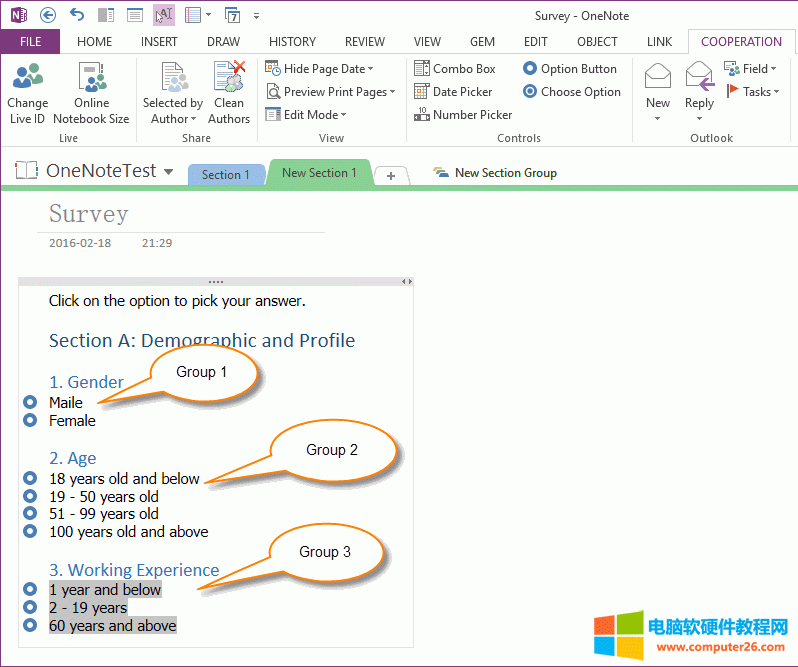Open New Section Group
Image resolution: width=798 pixels, height=667 pixels.
pos(495,173)
